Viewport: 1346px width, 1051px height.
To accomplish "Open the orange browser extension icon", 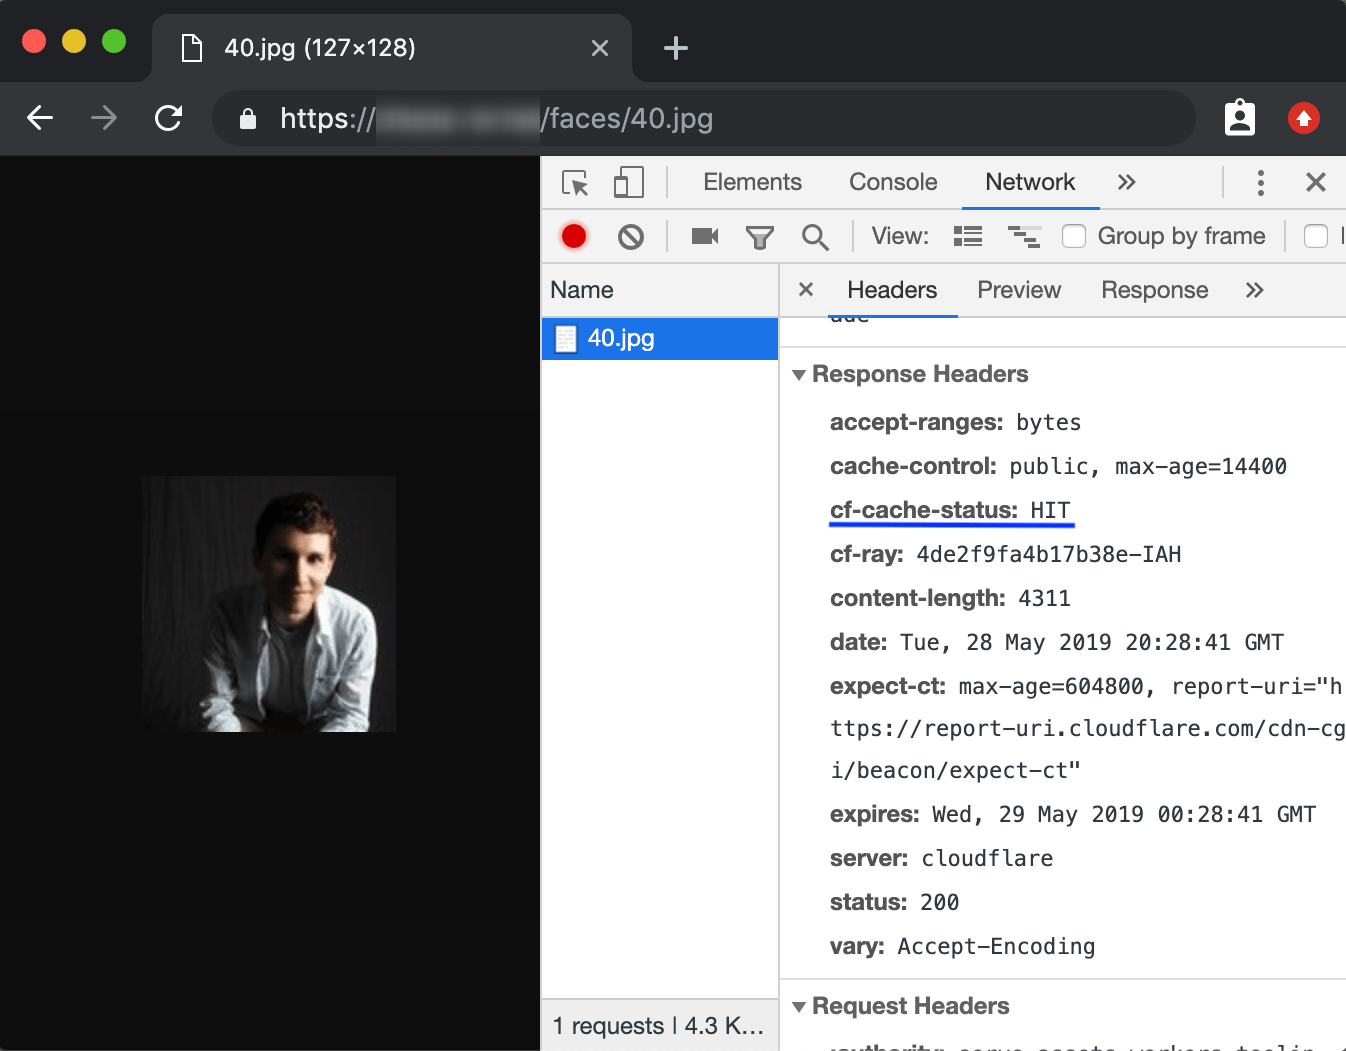I will [x=1304, y=118].
